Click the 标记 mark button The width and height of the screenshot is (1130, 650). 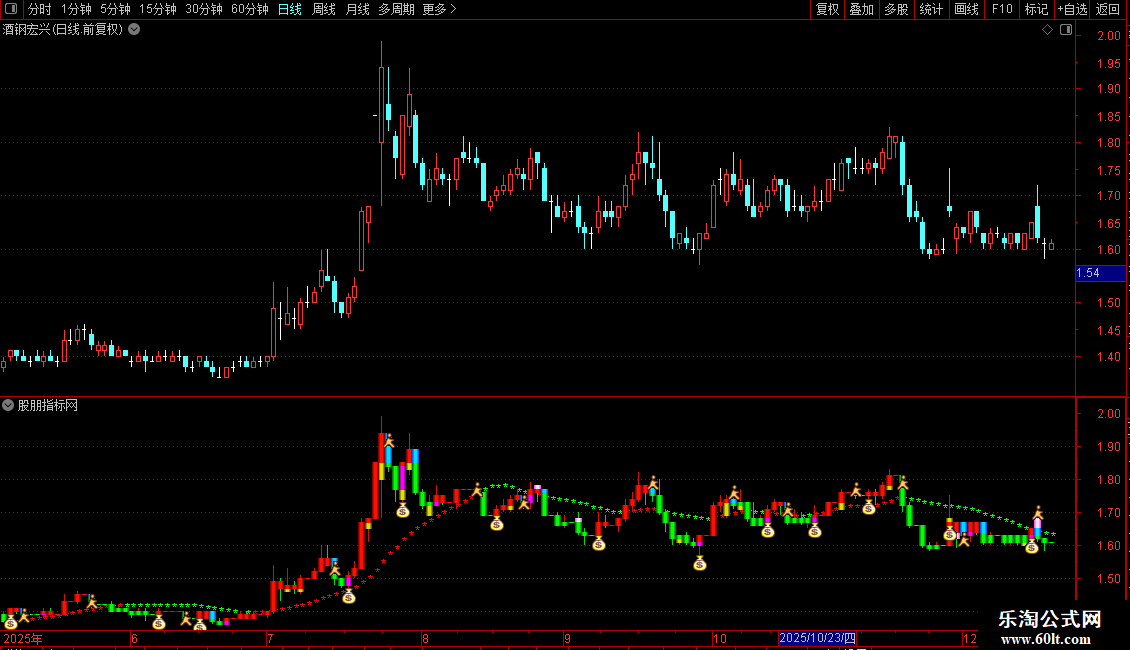click(1036, 9)
